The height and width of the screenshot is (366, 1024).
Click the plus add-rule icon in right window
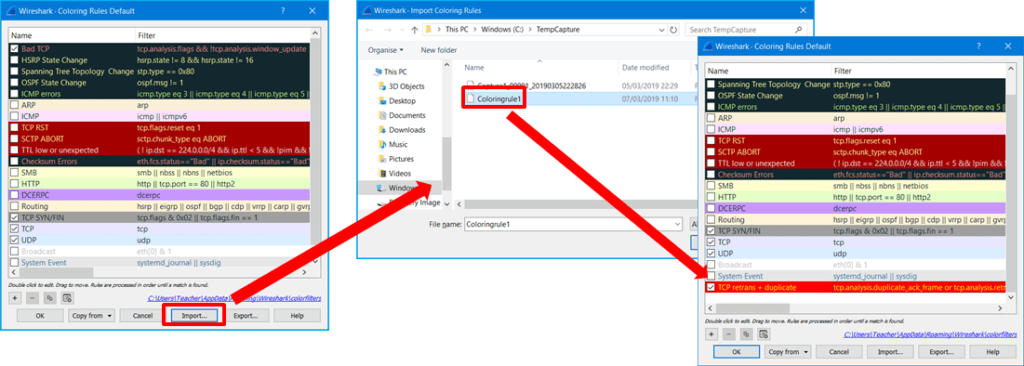point(712,334)
